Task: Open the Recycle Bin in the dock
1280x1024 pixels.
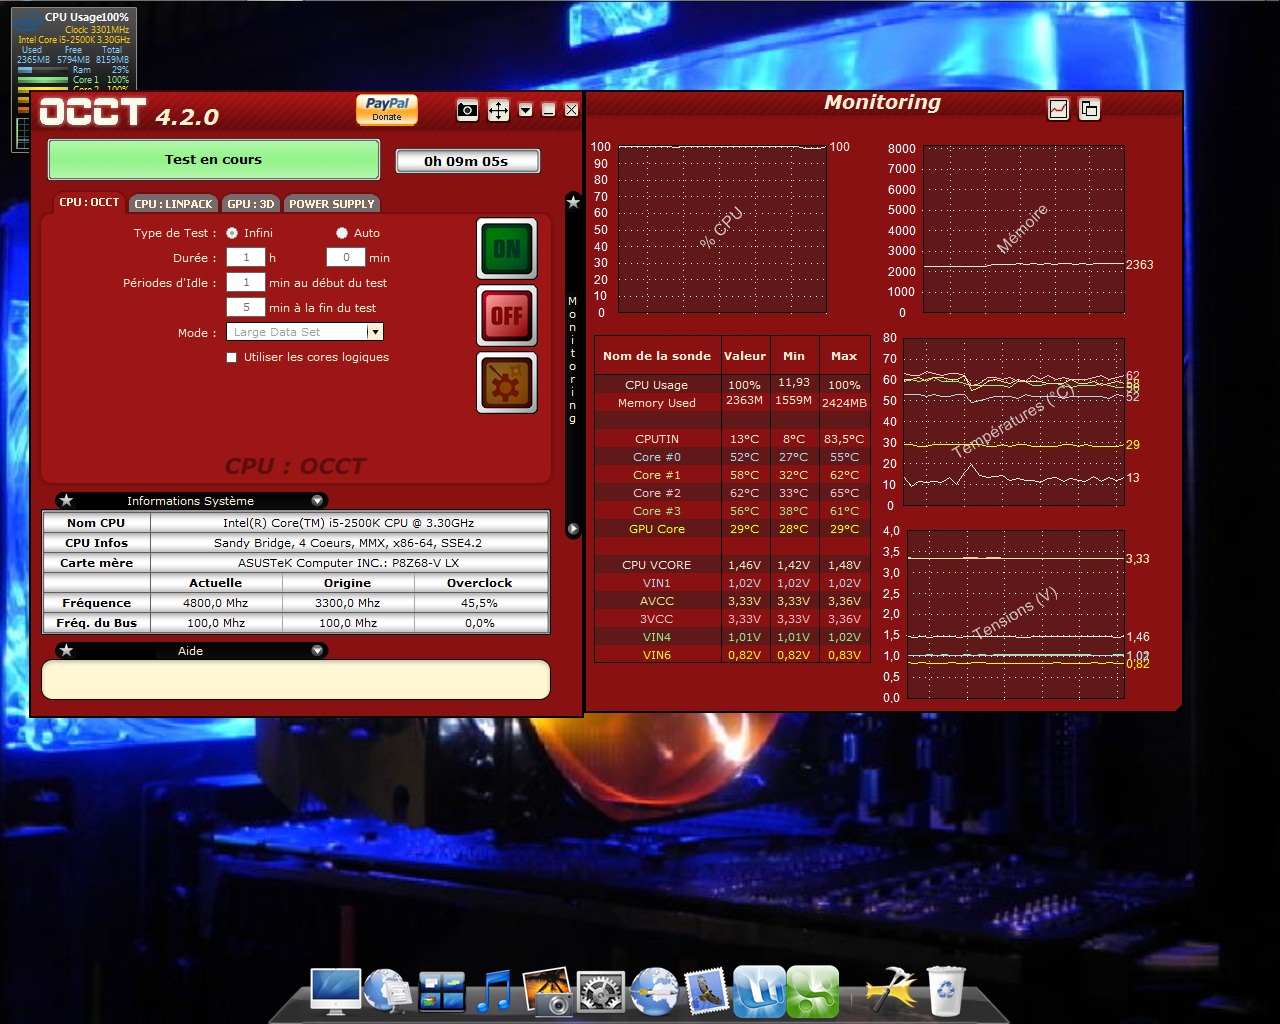Action: point(946,990)
